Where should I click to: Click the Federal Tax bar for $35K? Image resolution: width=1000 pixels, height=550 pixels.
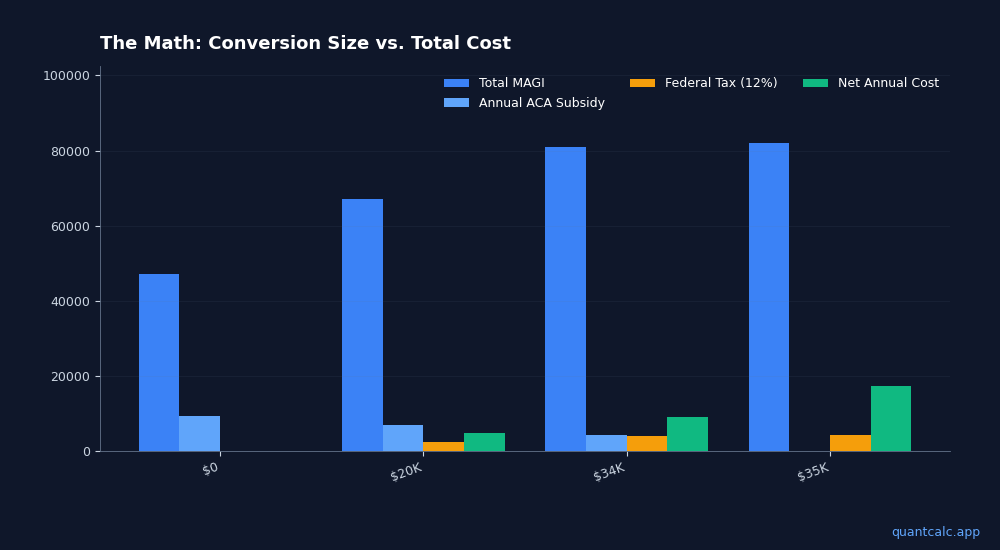(x=850, y=443)
